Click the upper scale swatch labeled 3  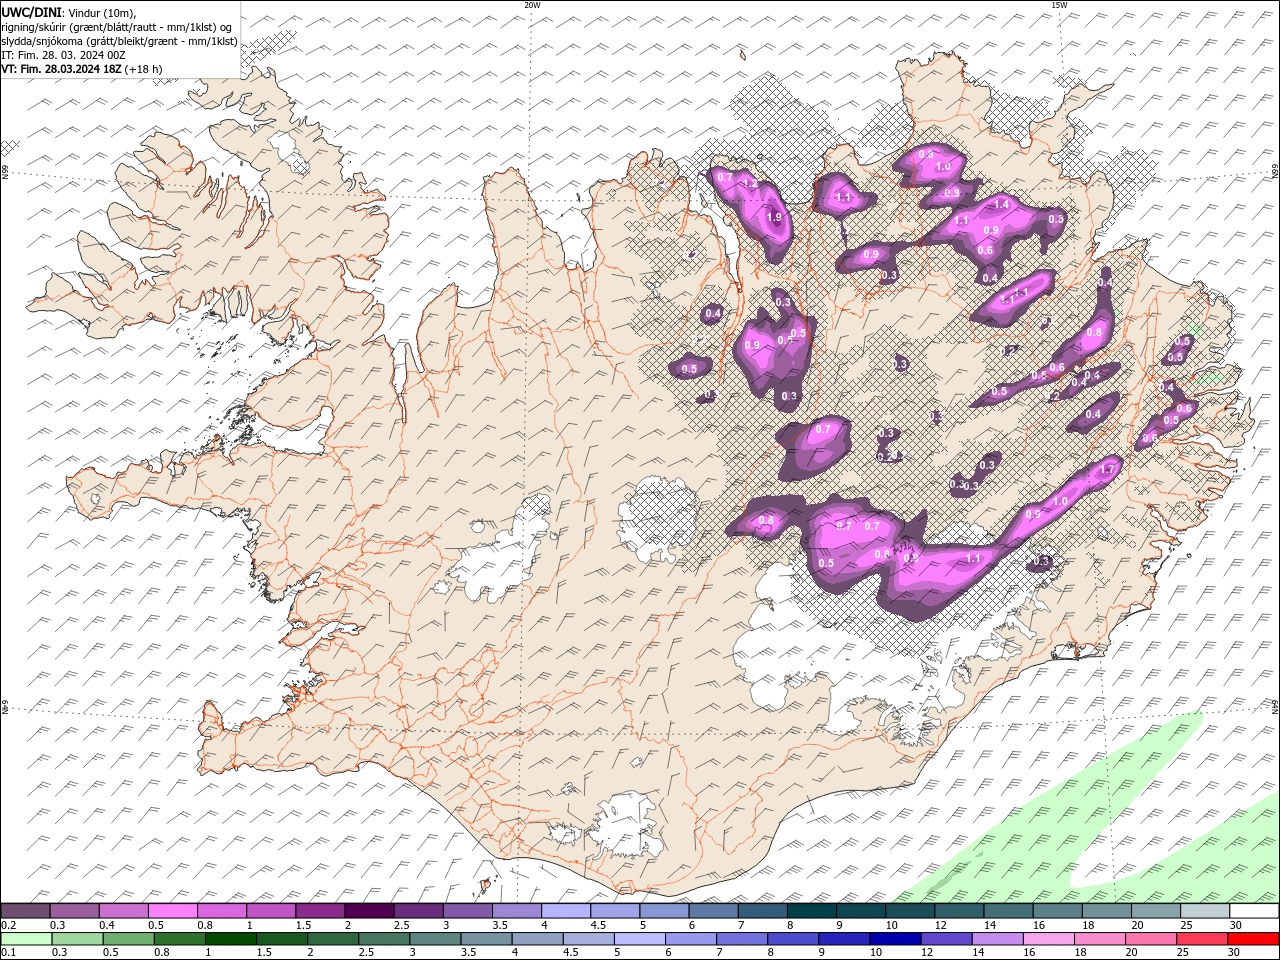tap(466, 911)
